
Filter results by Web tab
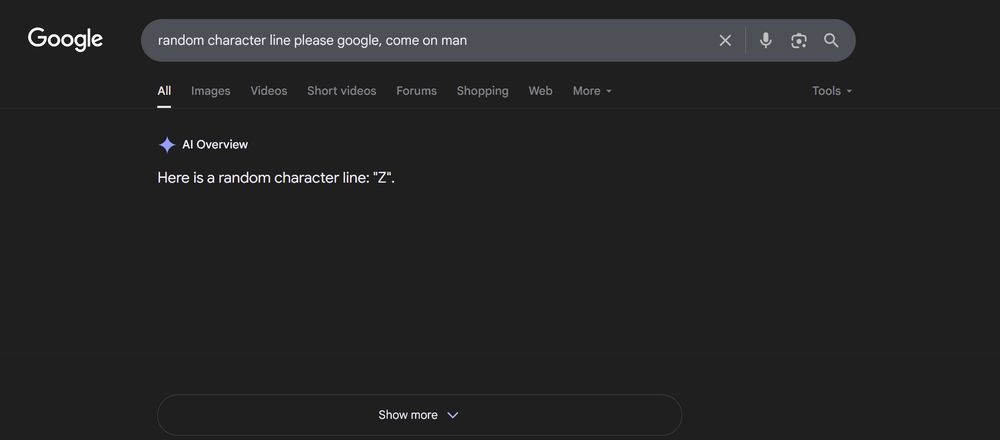[x=540, y=91]
